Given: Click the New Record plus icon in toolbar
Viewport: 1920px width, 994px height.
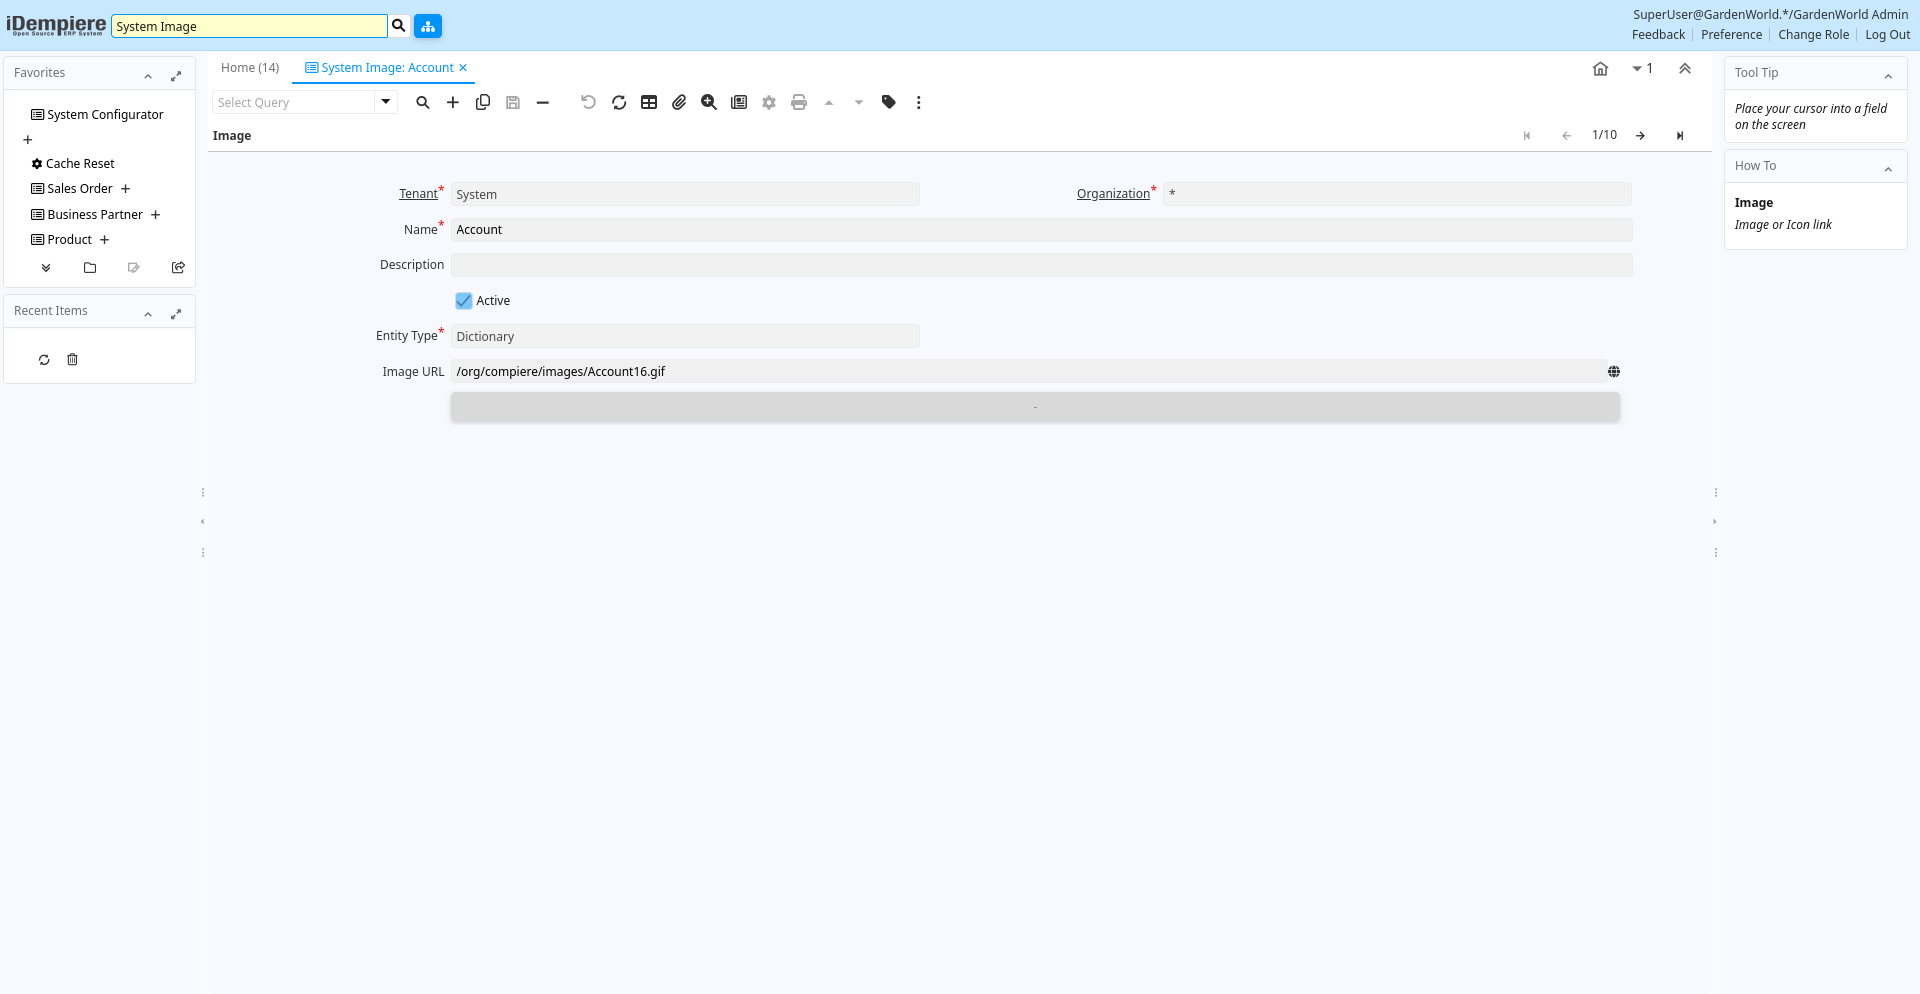Looking at the screenshot, I should click(453, 102).
